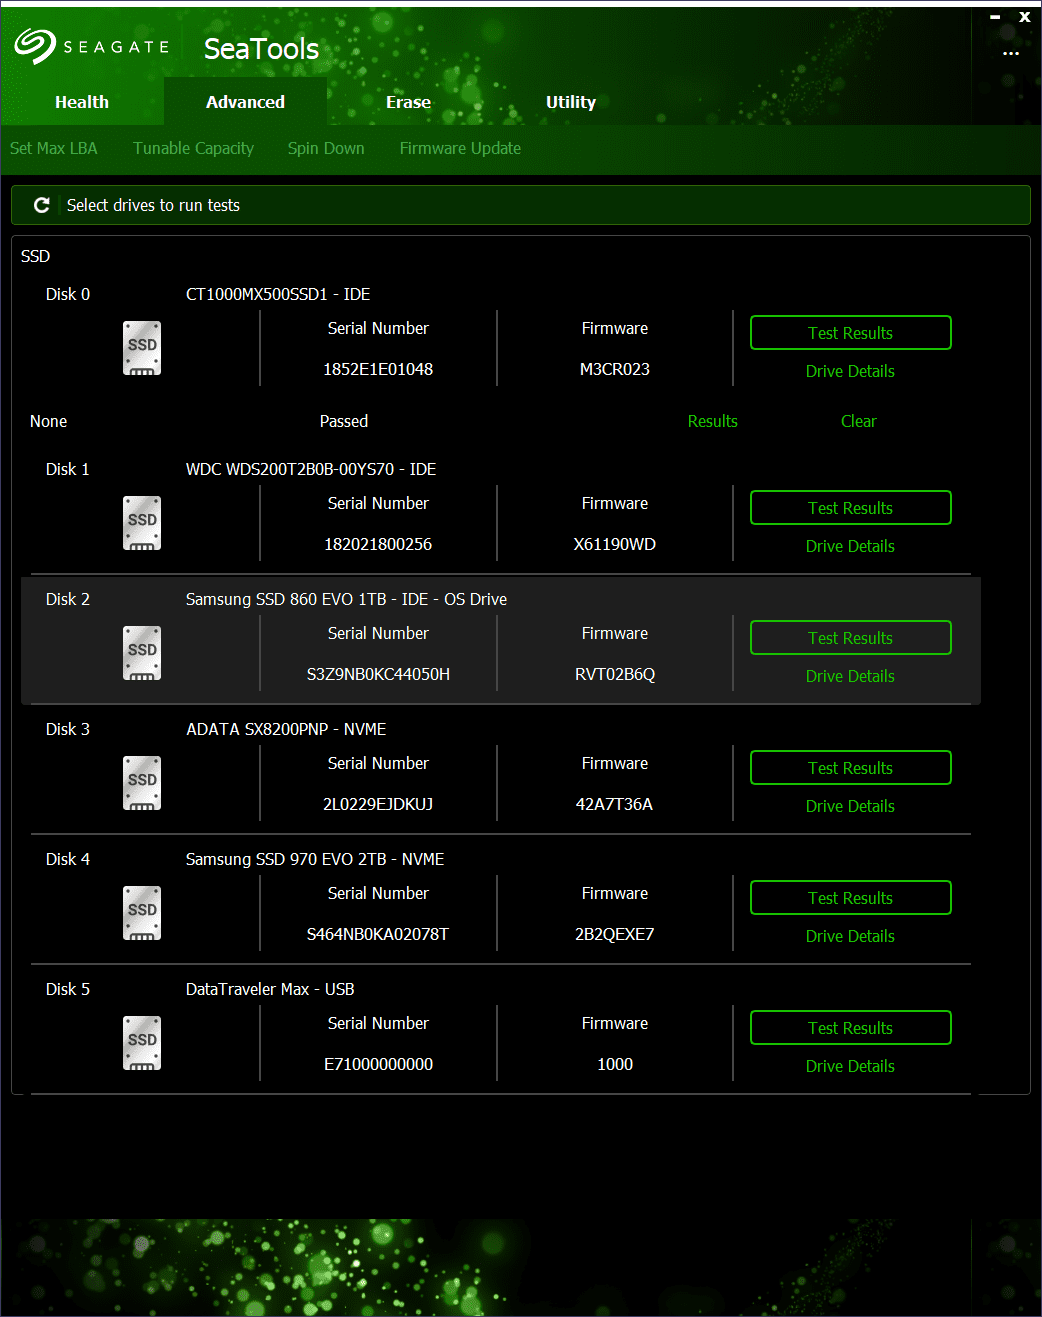
Task: Click the 'Passed' status text
Action: pos(344,421)
